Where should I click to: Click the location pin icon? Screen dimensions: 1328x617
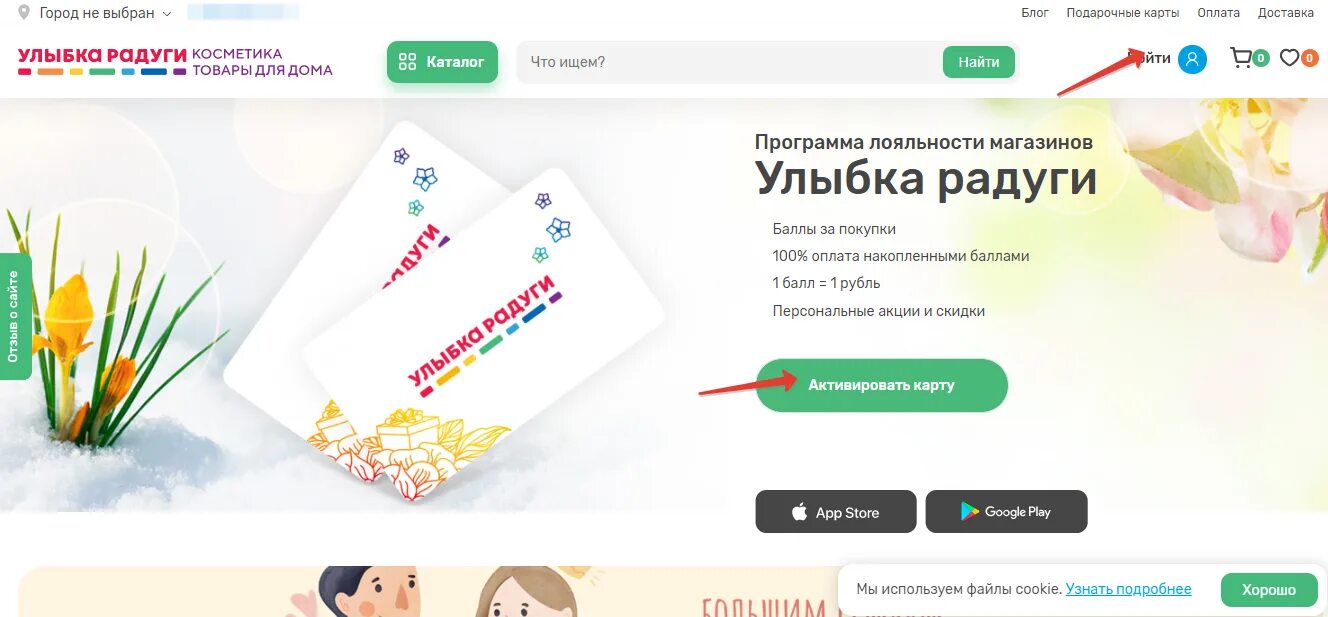(x=24, y=13)
